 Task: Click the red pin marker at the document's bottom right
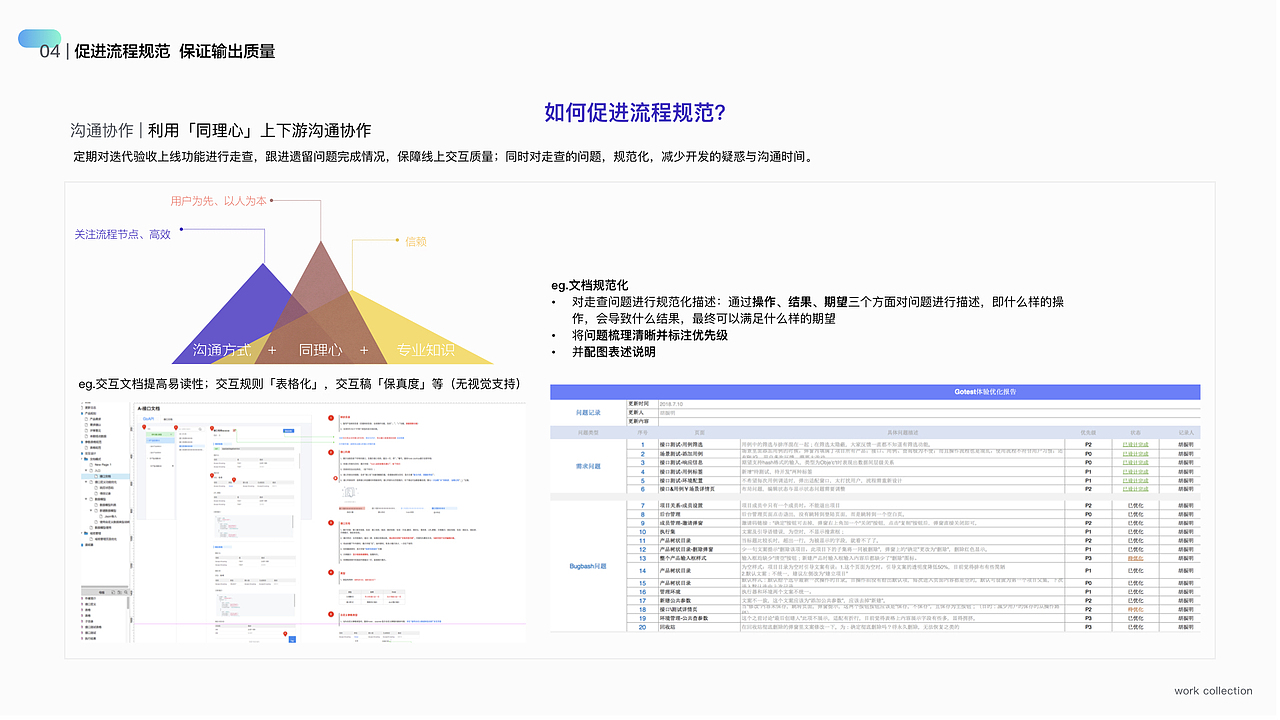[285, 634]
